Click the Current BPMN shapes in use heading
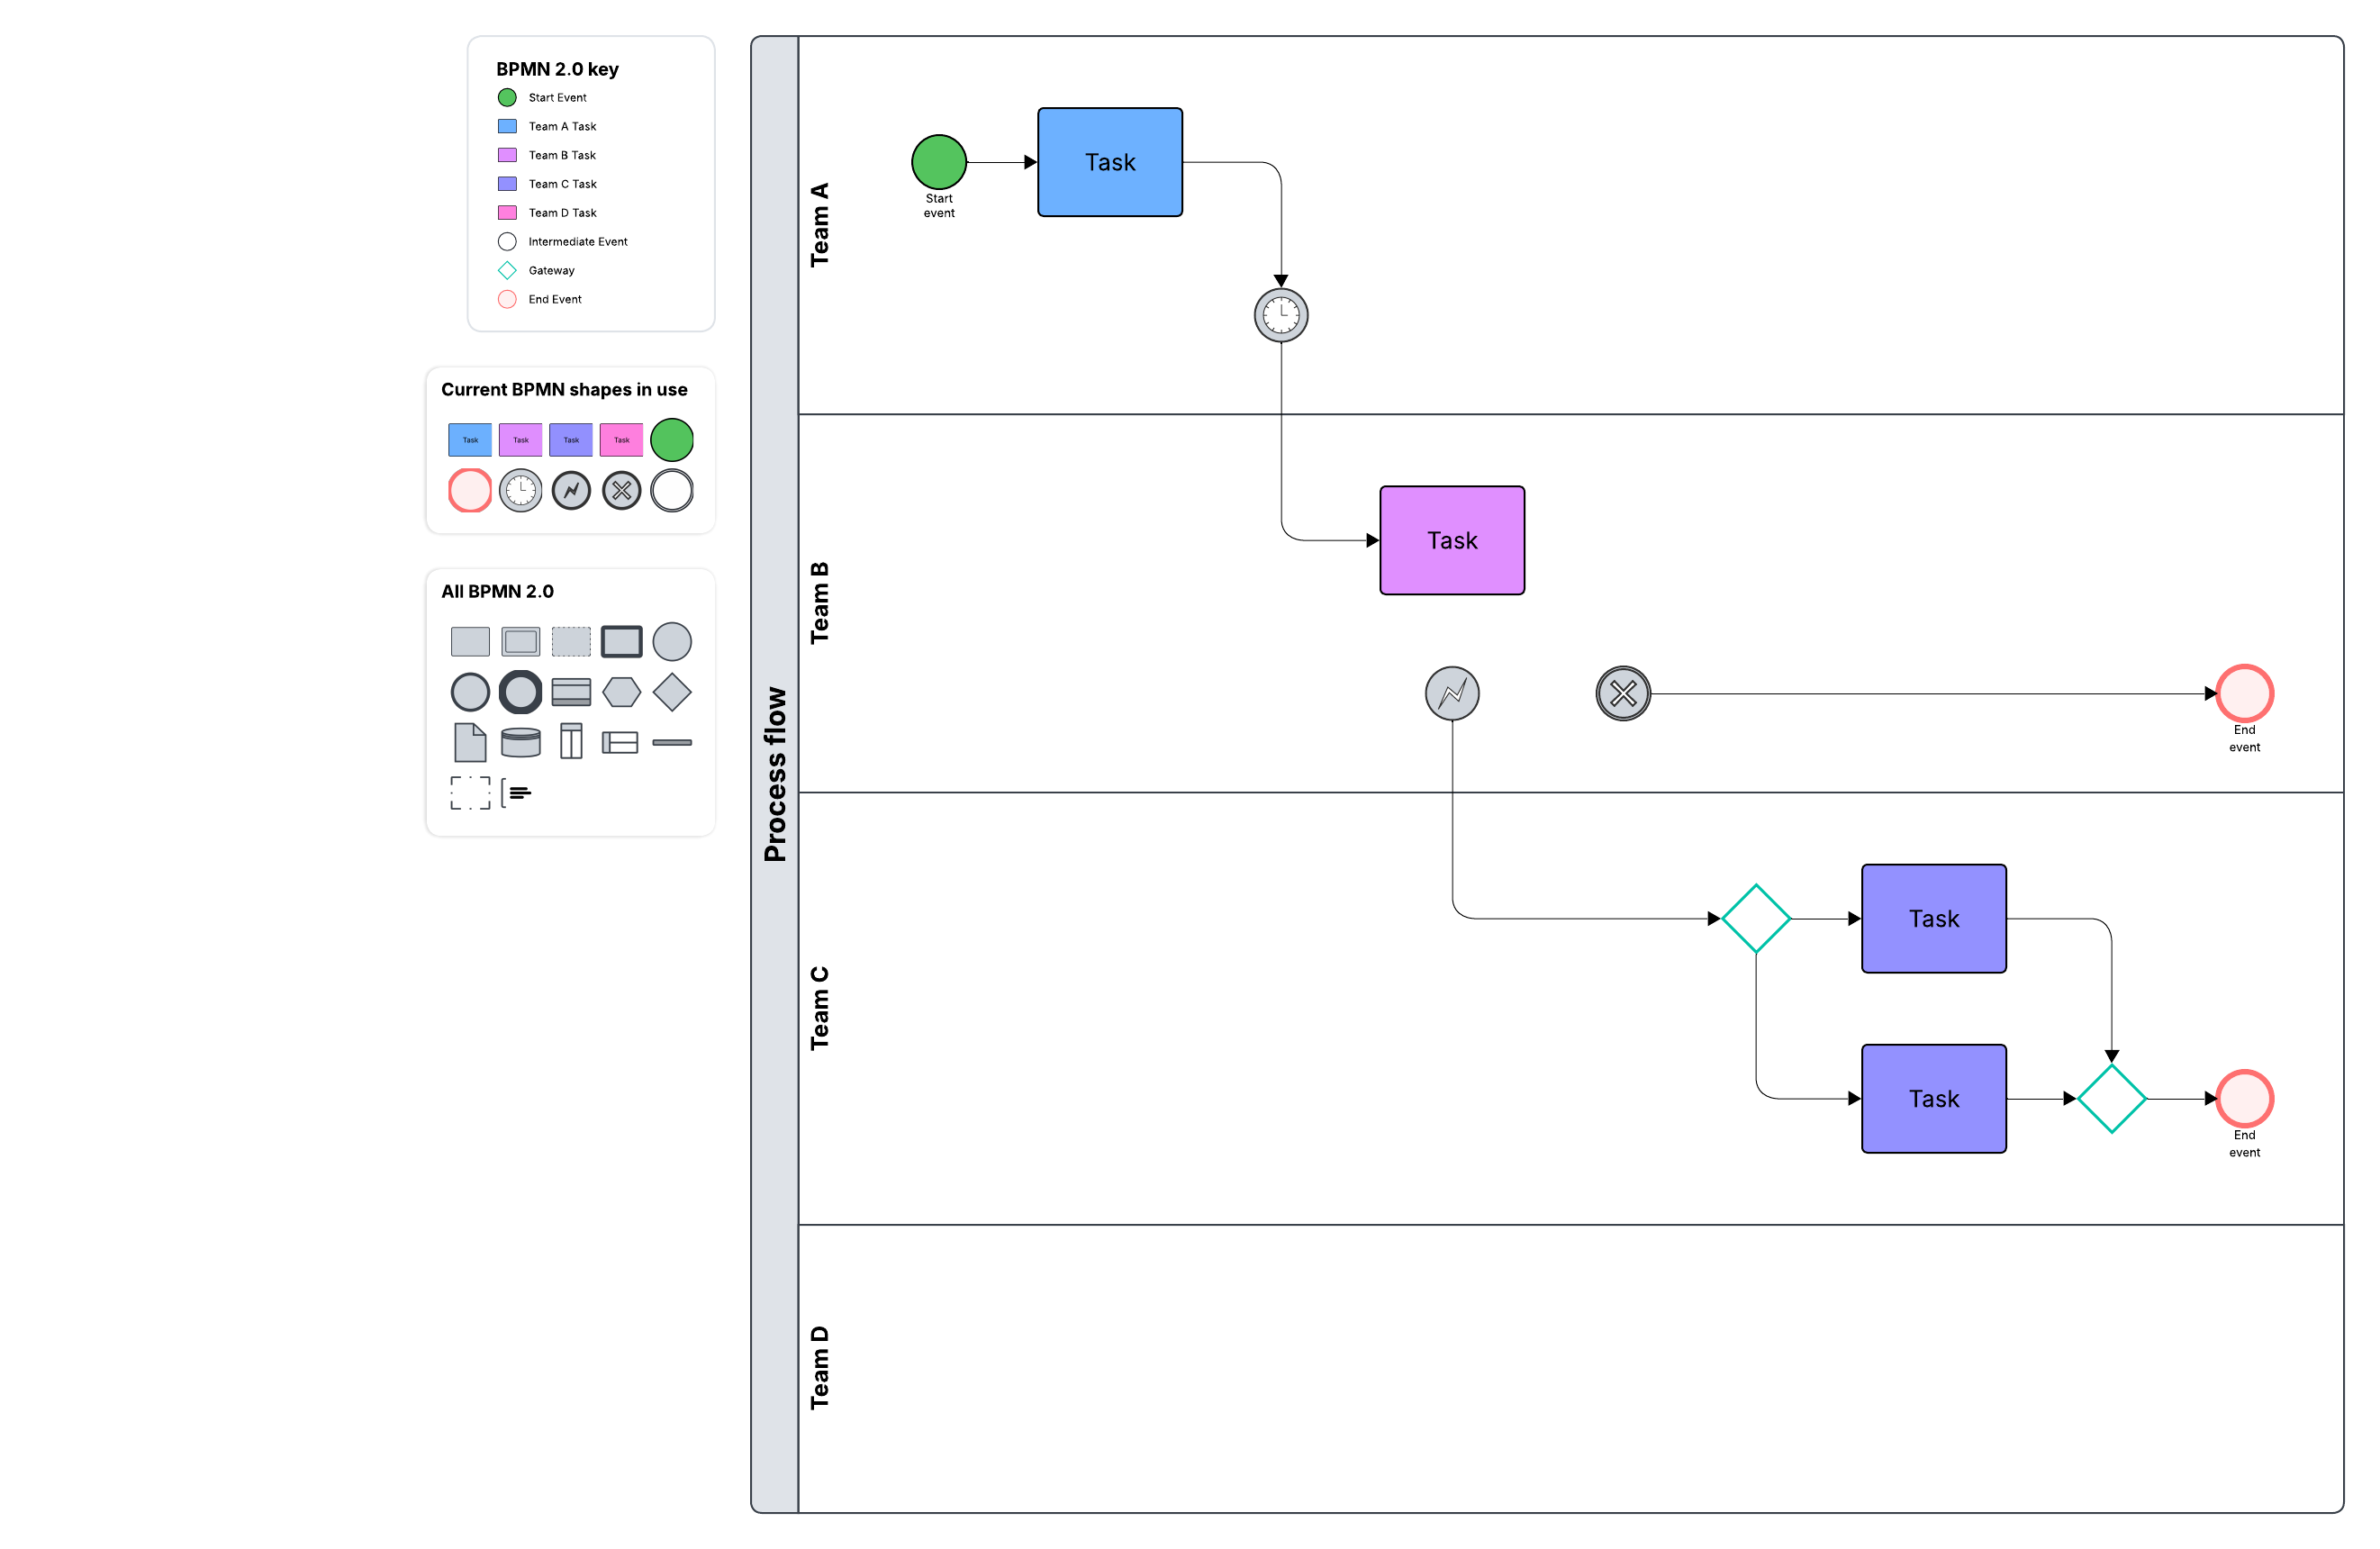The height and width of the screenshot is (1549, 2380). click(x=564, y=389)
